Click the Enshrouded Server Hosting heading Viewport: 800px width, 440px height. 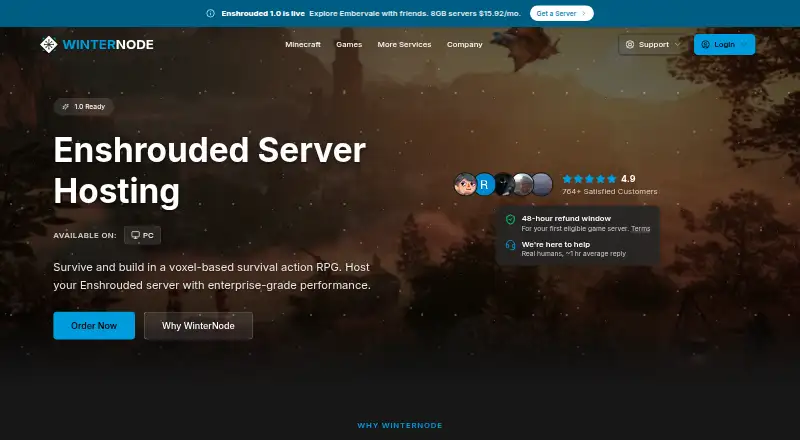[x=209, y=170]
